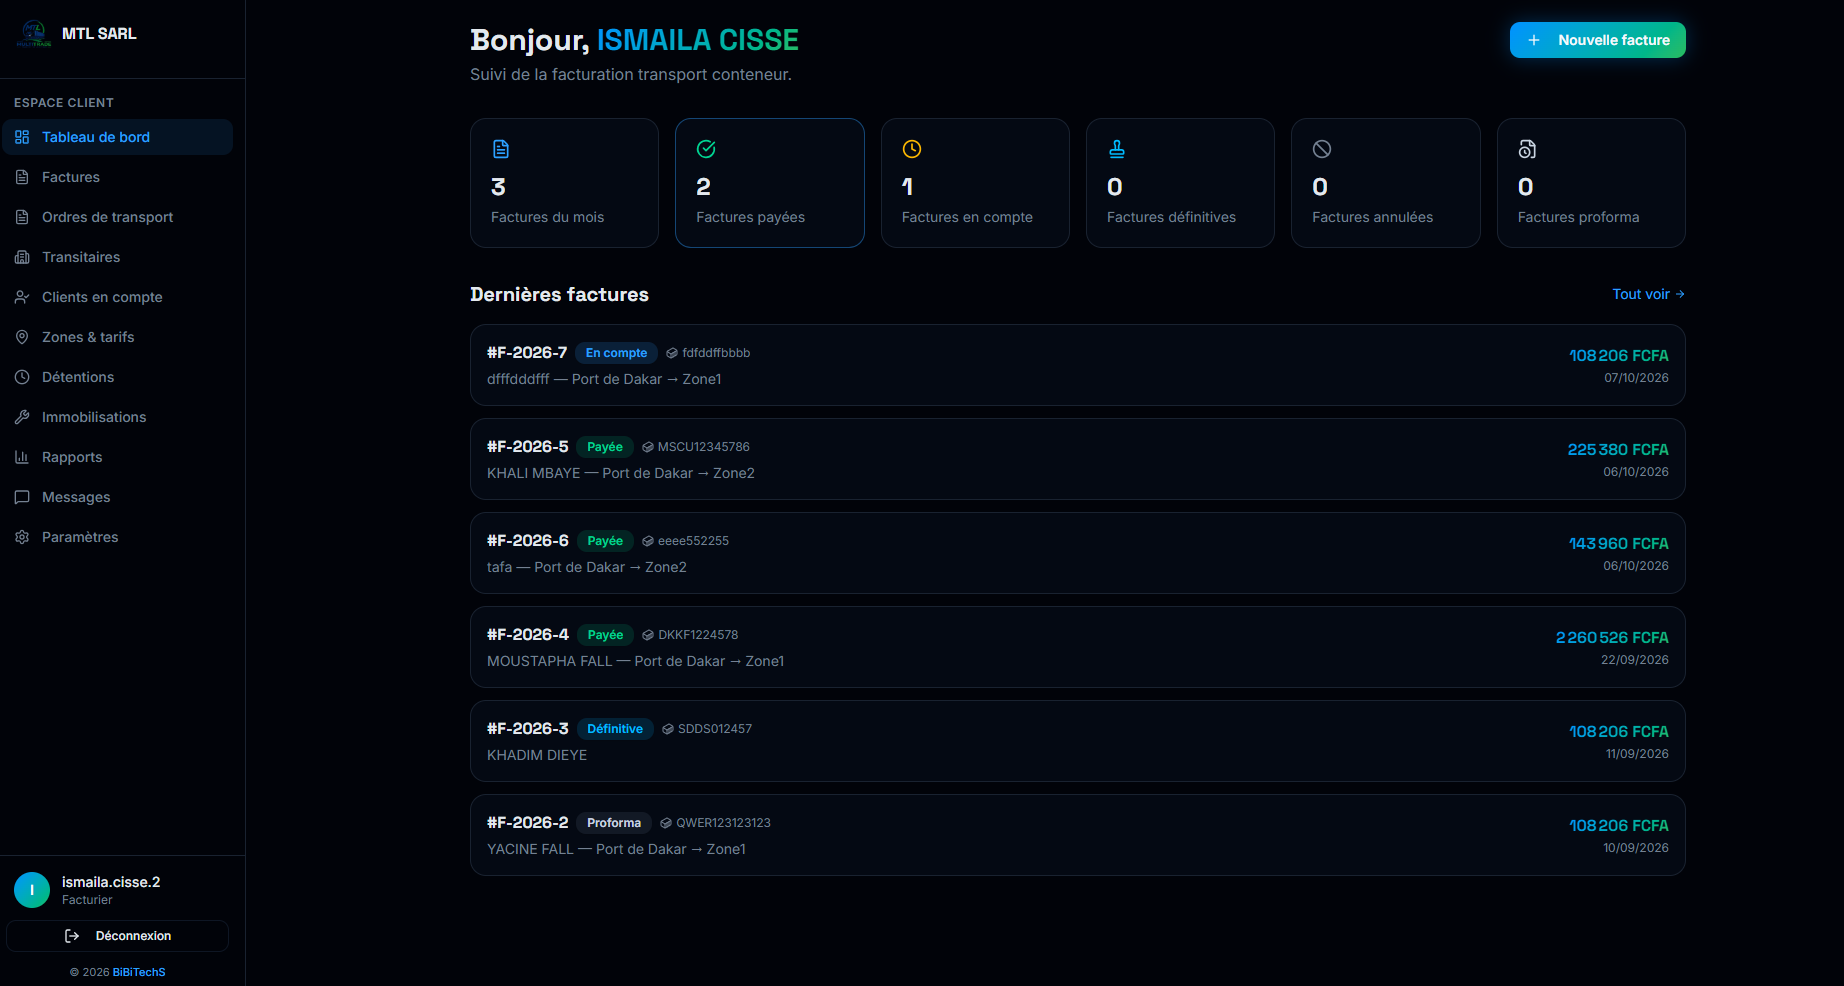Click the Payée badge on #F-2026-6

point(605,541)
